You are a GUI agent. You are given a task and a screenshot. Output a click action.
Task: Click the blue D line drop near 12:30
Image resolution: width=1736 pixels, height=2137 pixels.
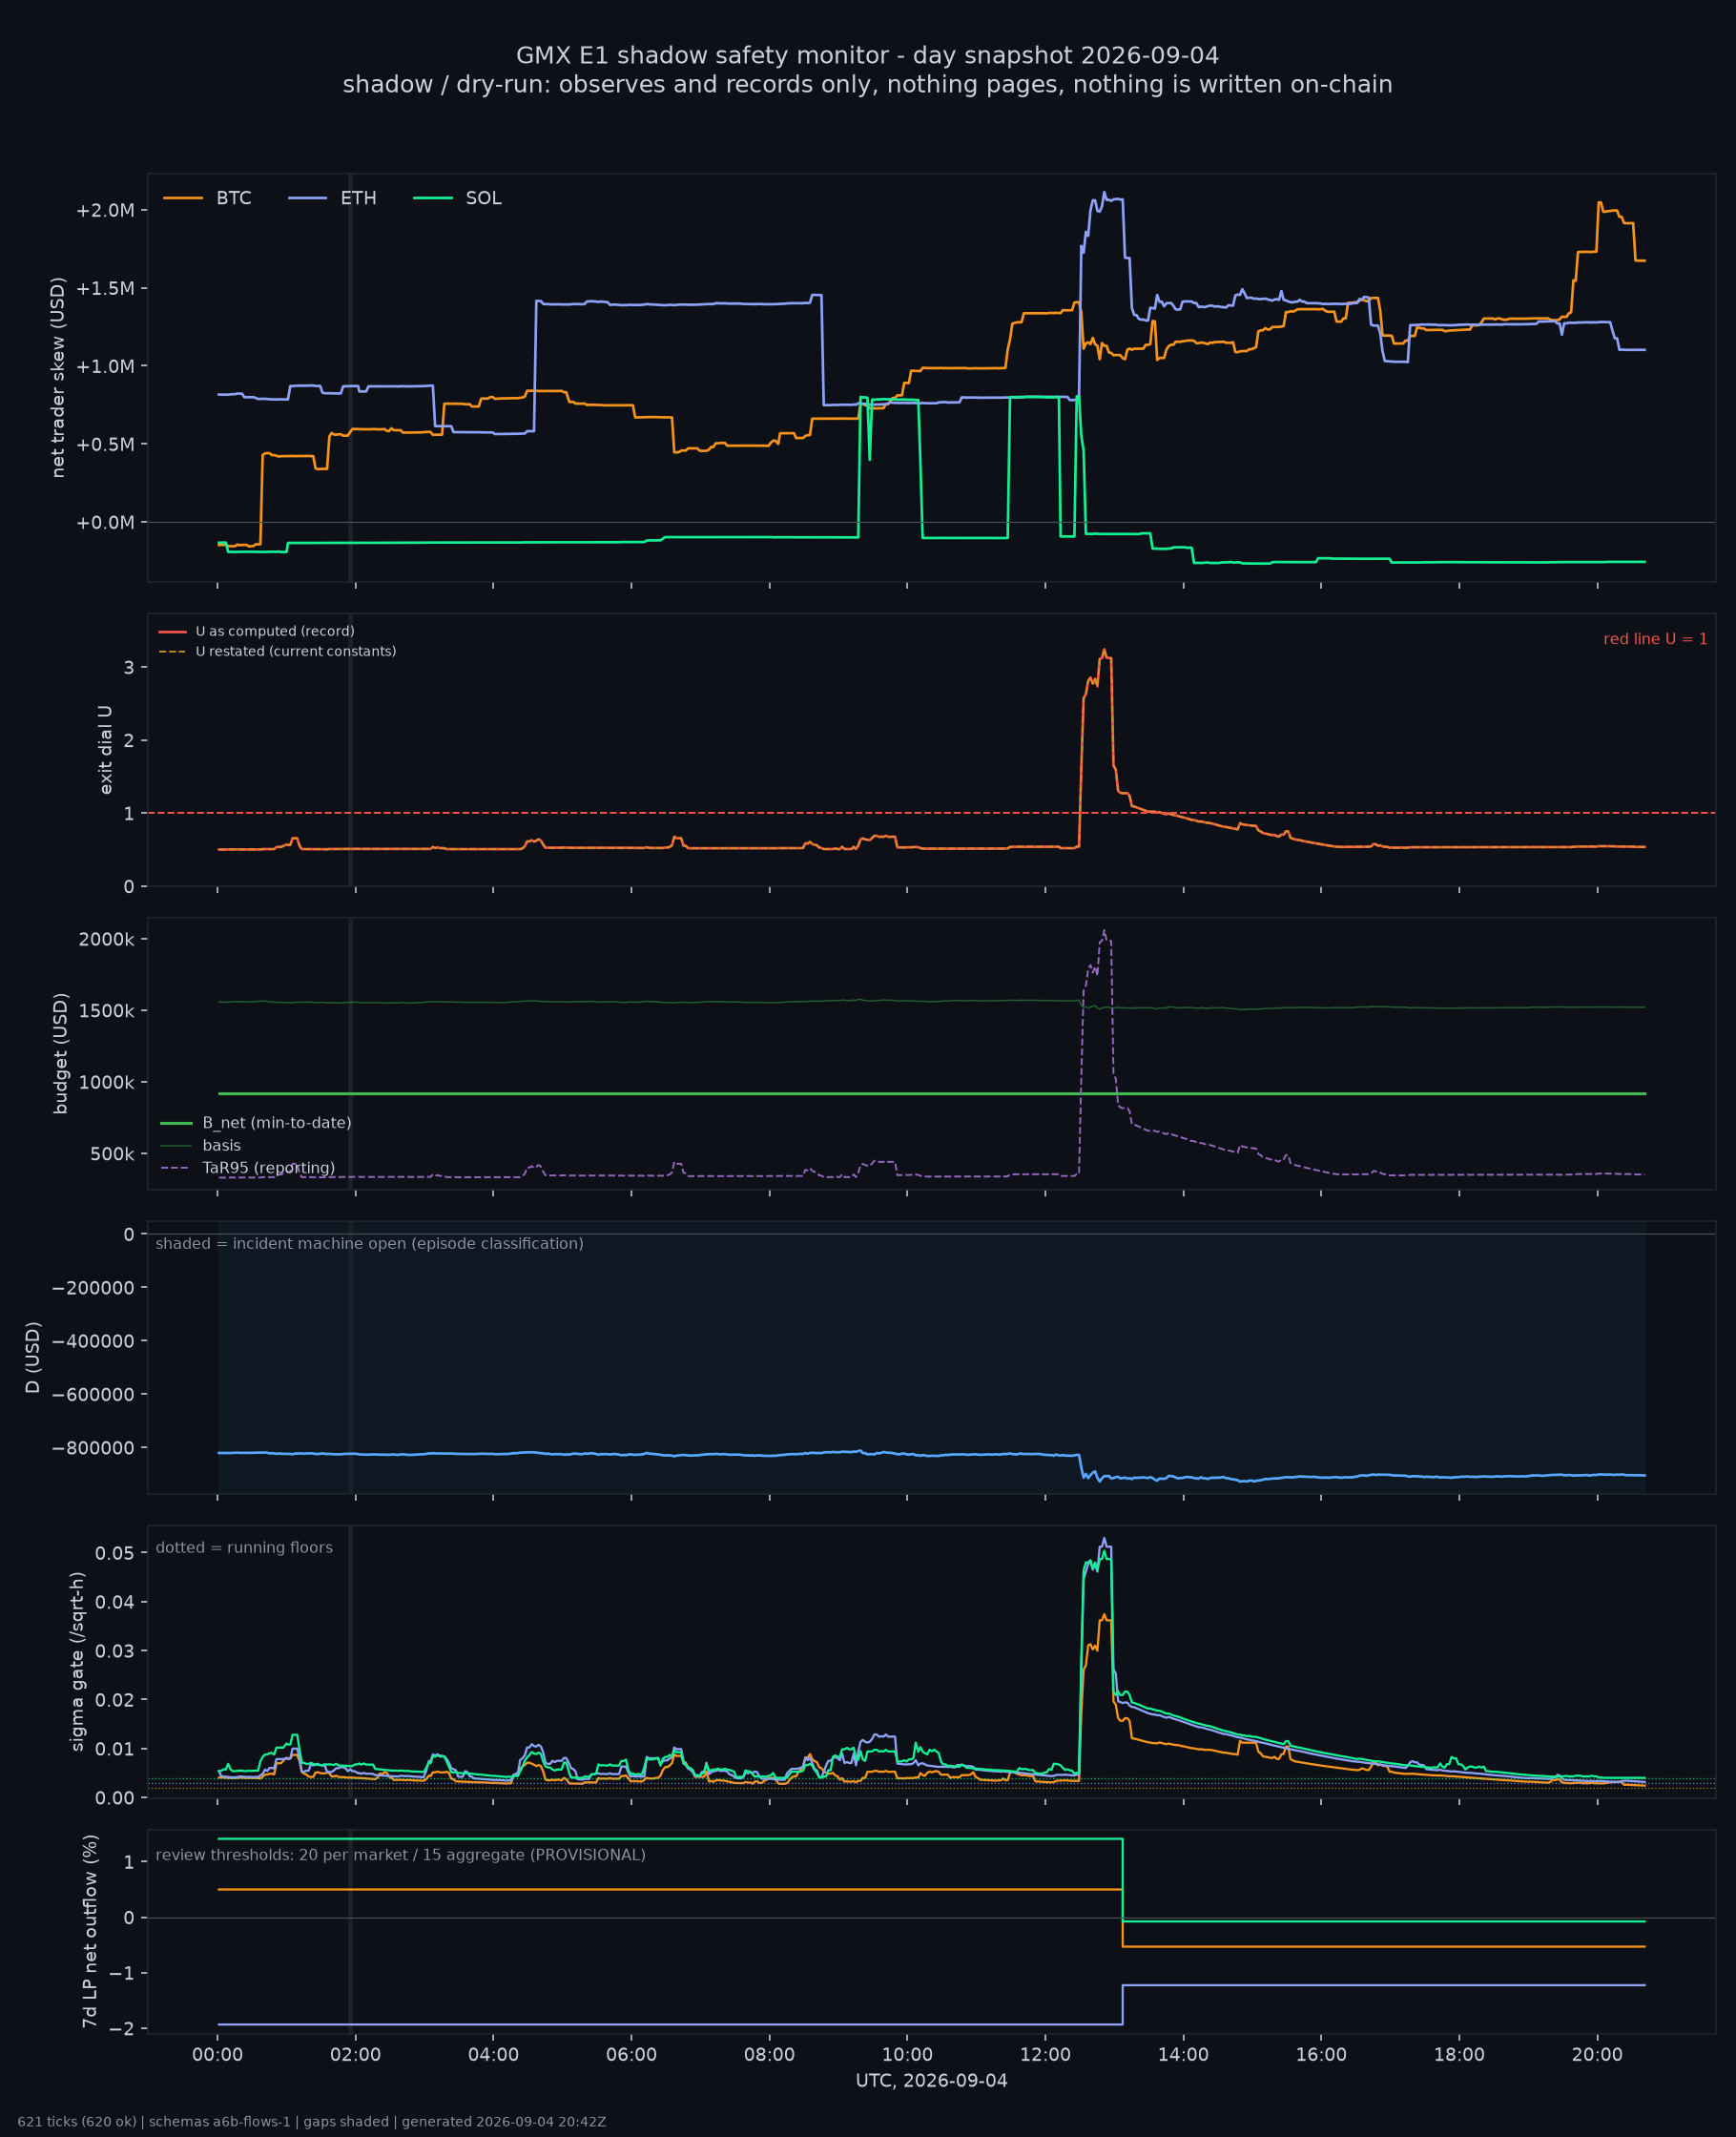[x=1080, y=1464]
